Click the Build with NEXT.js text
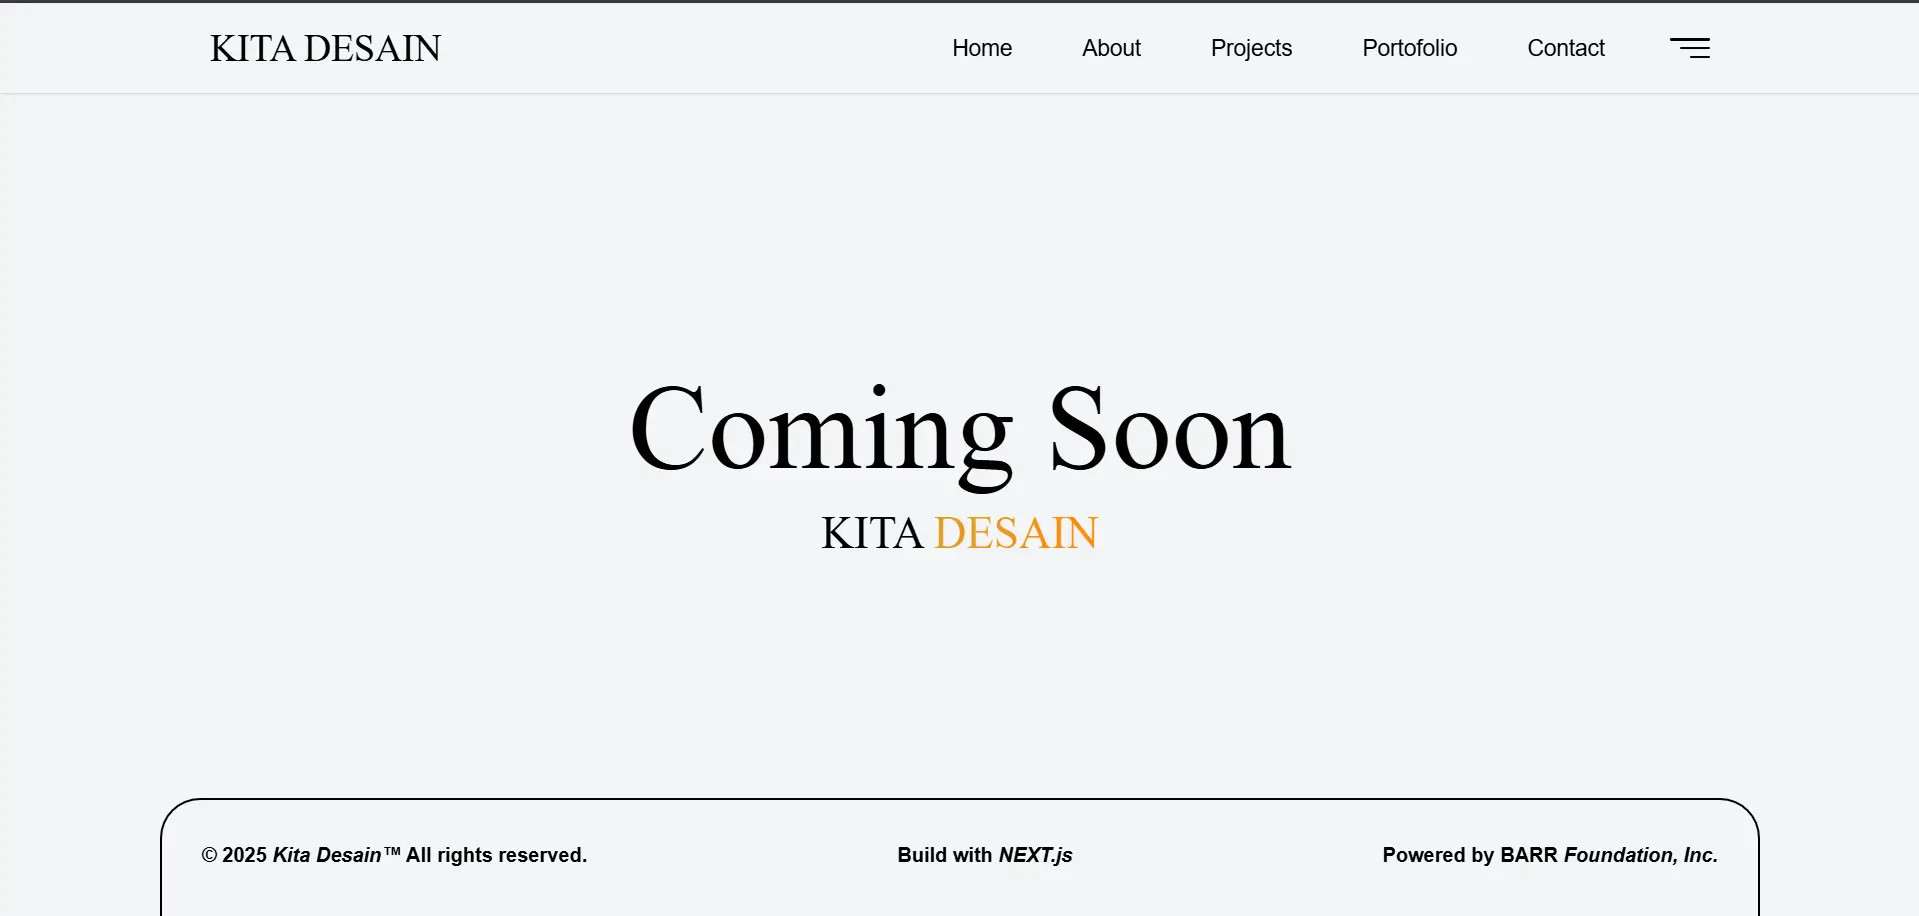The width and height of the screenshot is (1919, 916). 984,855
